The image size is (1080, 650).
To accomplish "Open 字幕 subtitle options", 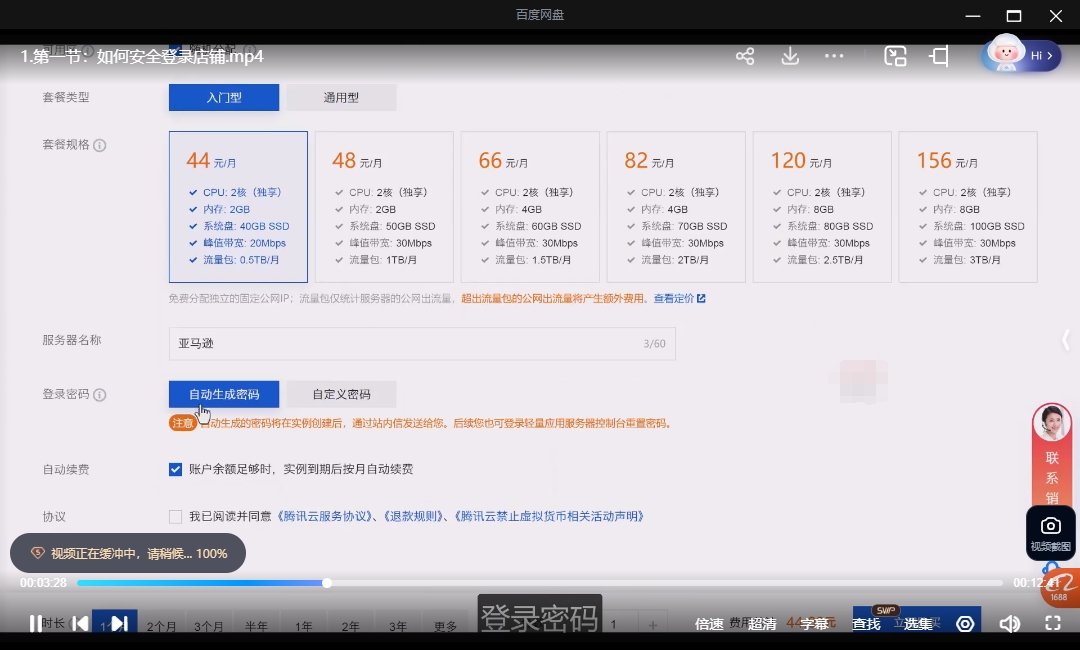I will [814, 624].
